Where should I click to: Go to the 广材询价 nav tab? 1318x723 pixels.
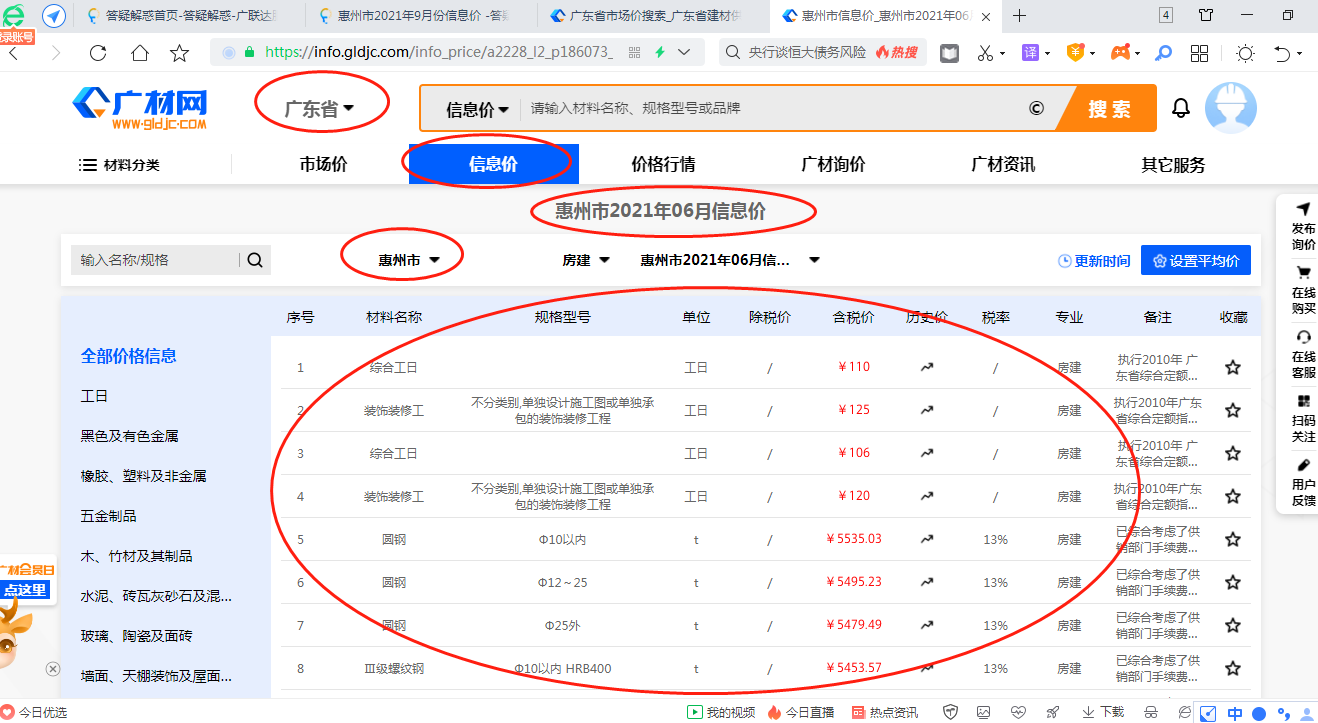pos(833,165)
